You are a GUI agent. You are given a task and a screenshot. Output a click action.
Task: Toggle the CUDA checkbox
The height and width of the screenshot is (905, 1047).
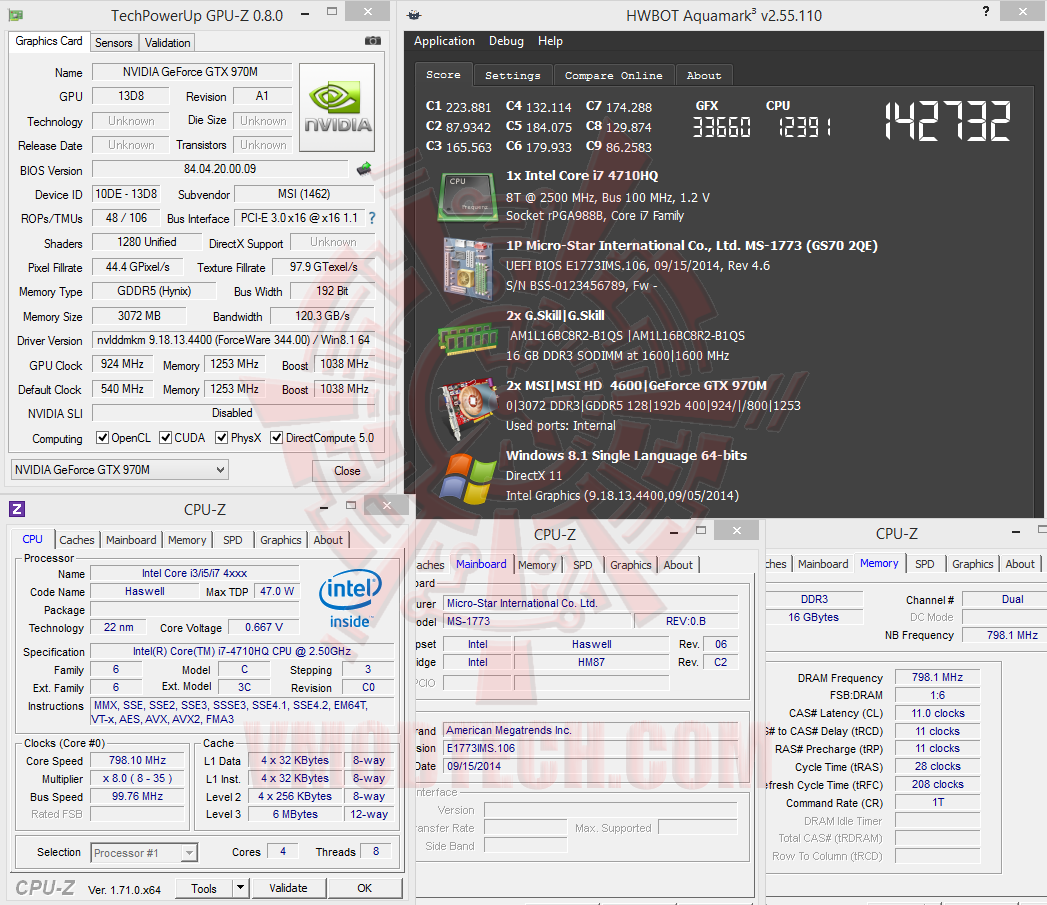click(x=166, y=438)
